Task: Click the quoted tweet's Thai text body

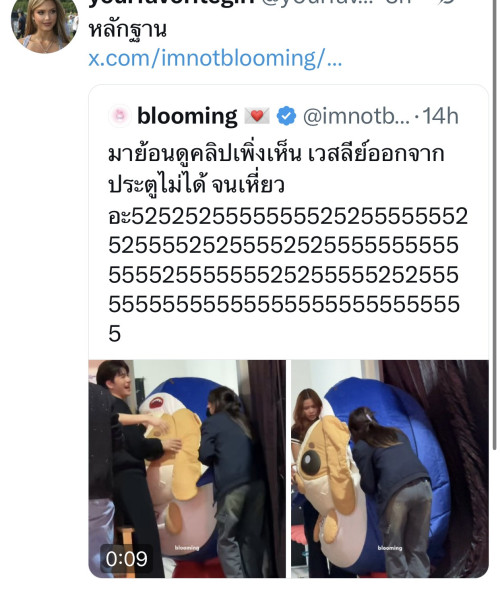Action: point(276,170)
